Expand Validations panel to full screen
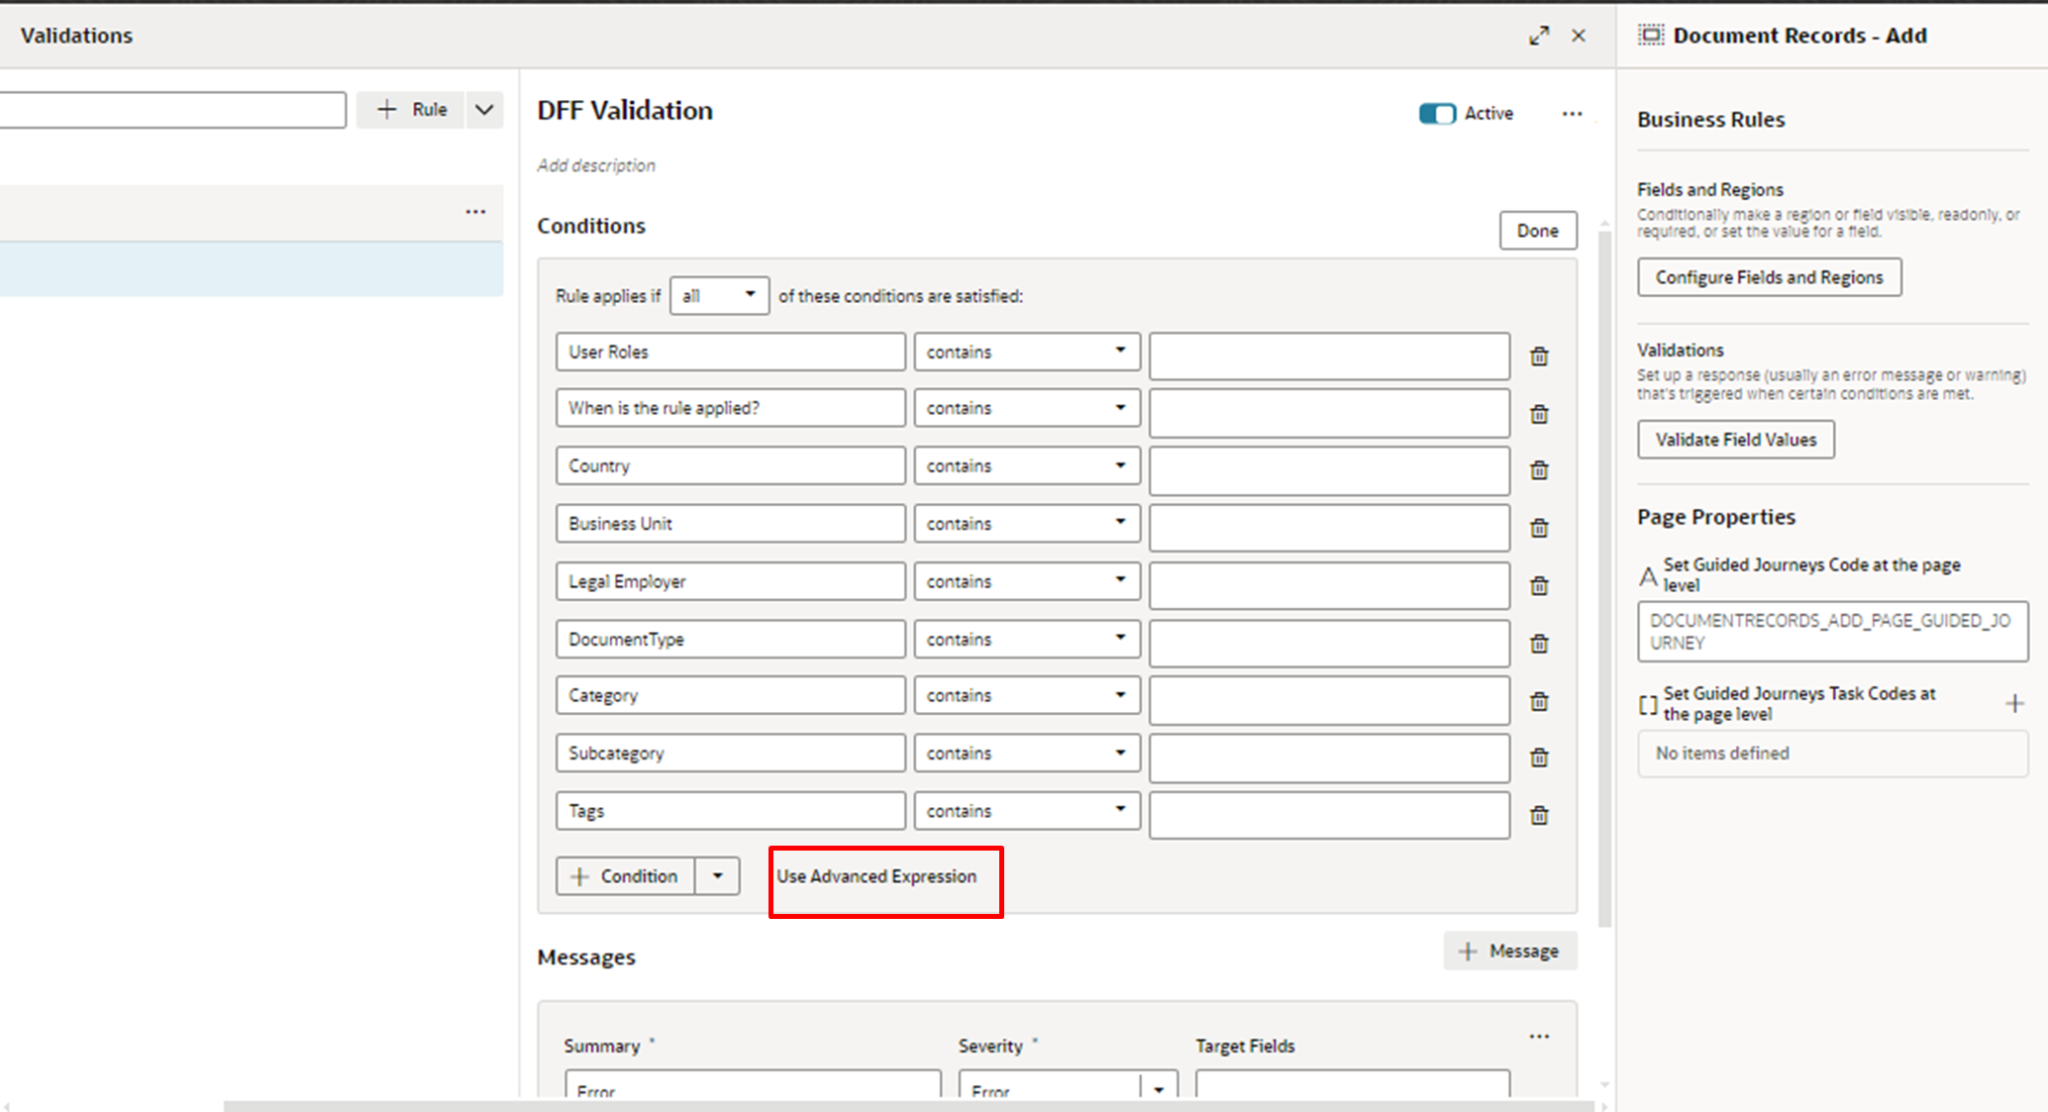The height and width of the screenshot is (1112, 2048). coord(1539,35)
